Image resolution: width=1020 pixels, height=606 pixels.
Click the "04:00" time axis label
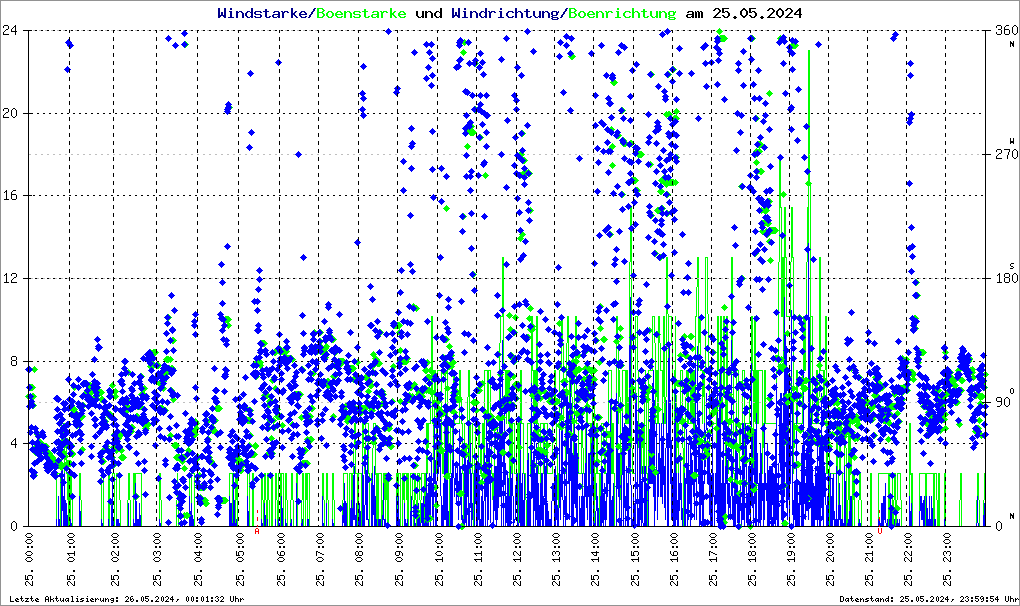pos(198,547)
